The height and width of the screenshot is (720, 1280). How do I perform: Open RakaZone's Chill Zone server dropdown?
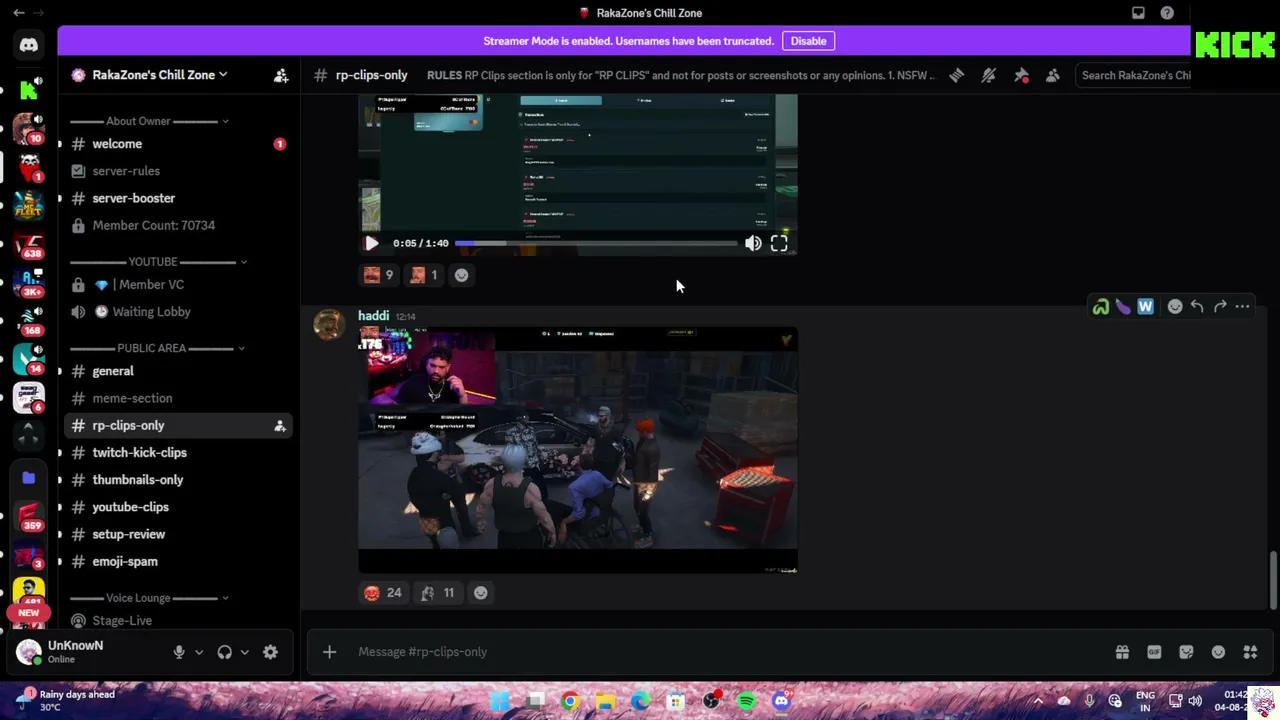pyautogui.click(x=160, y=75)
